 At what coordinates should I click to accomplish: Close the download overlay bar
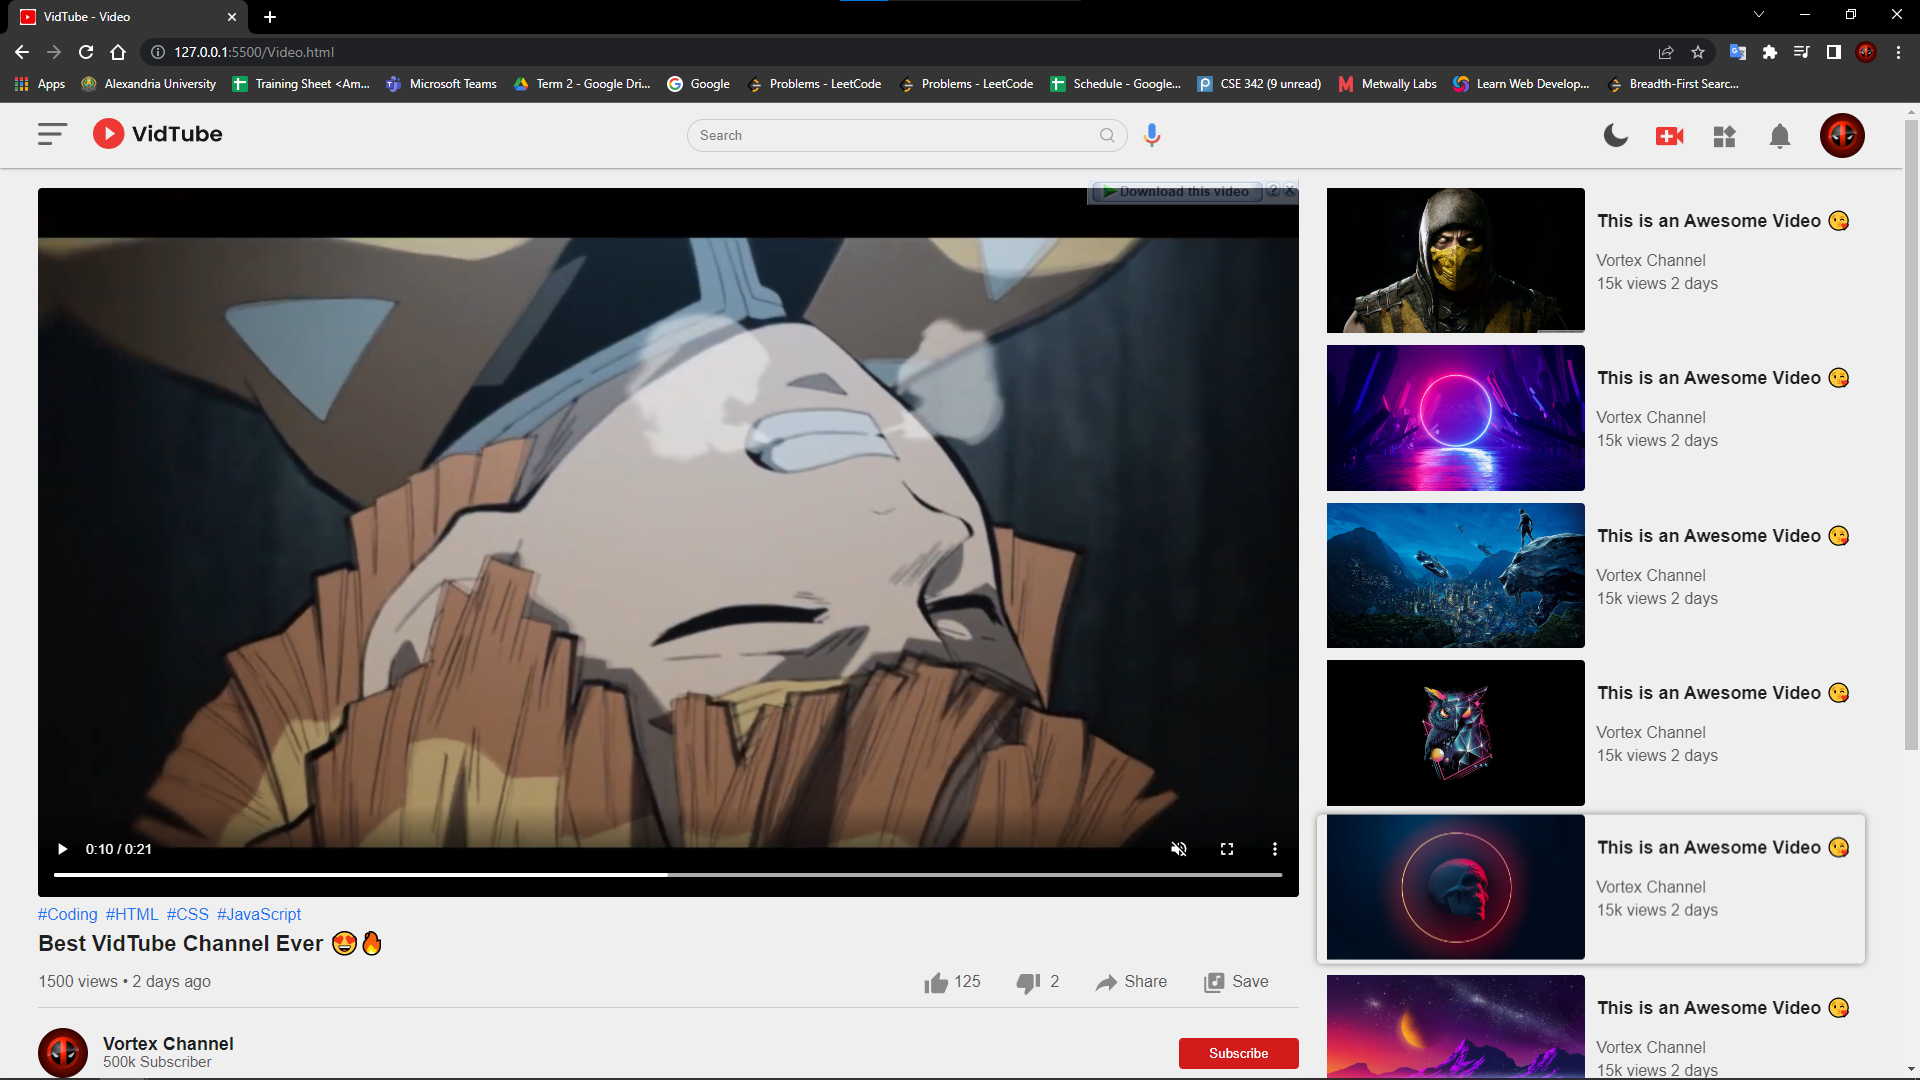(1290, 190)
